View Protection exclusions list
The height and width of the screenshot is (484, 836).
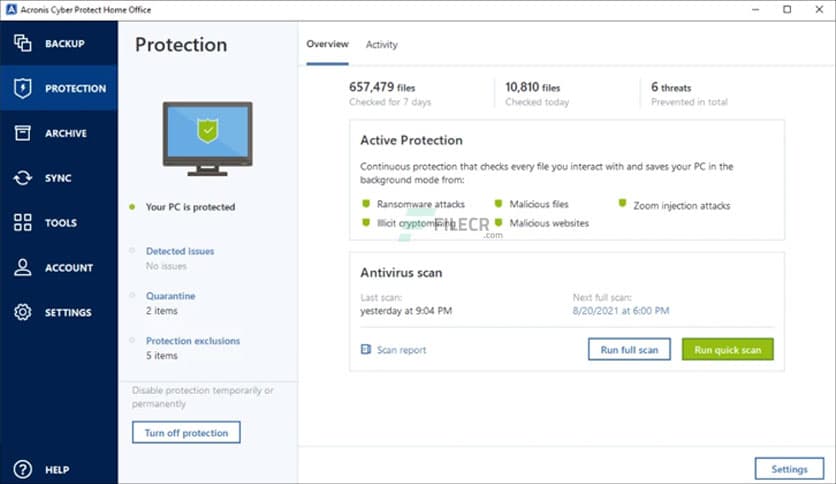pos(193,341)
